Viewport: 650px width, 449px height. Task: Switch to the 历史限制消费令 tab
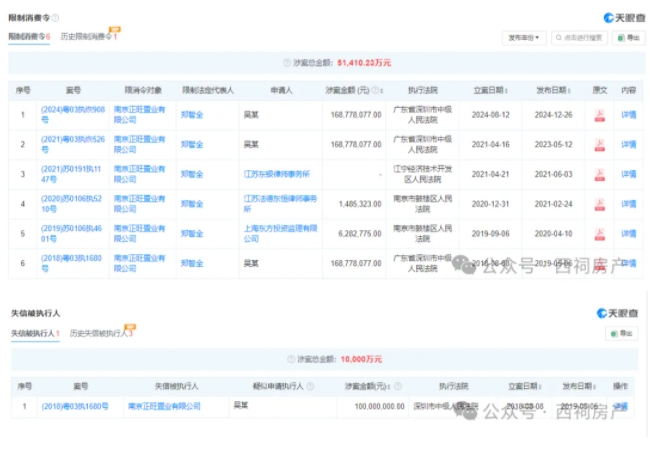pos(87,37)
